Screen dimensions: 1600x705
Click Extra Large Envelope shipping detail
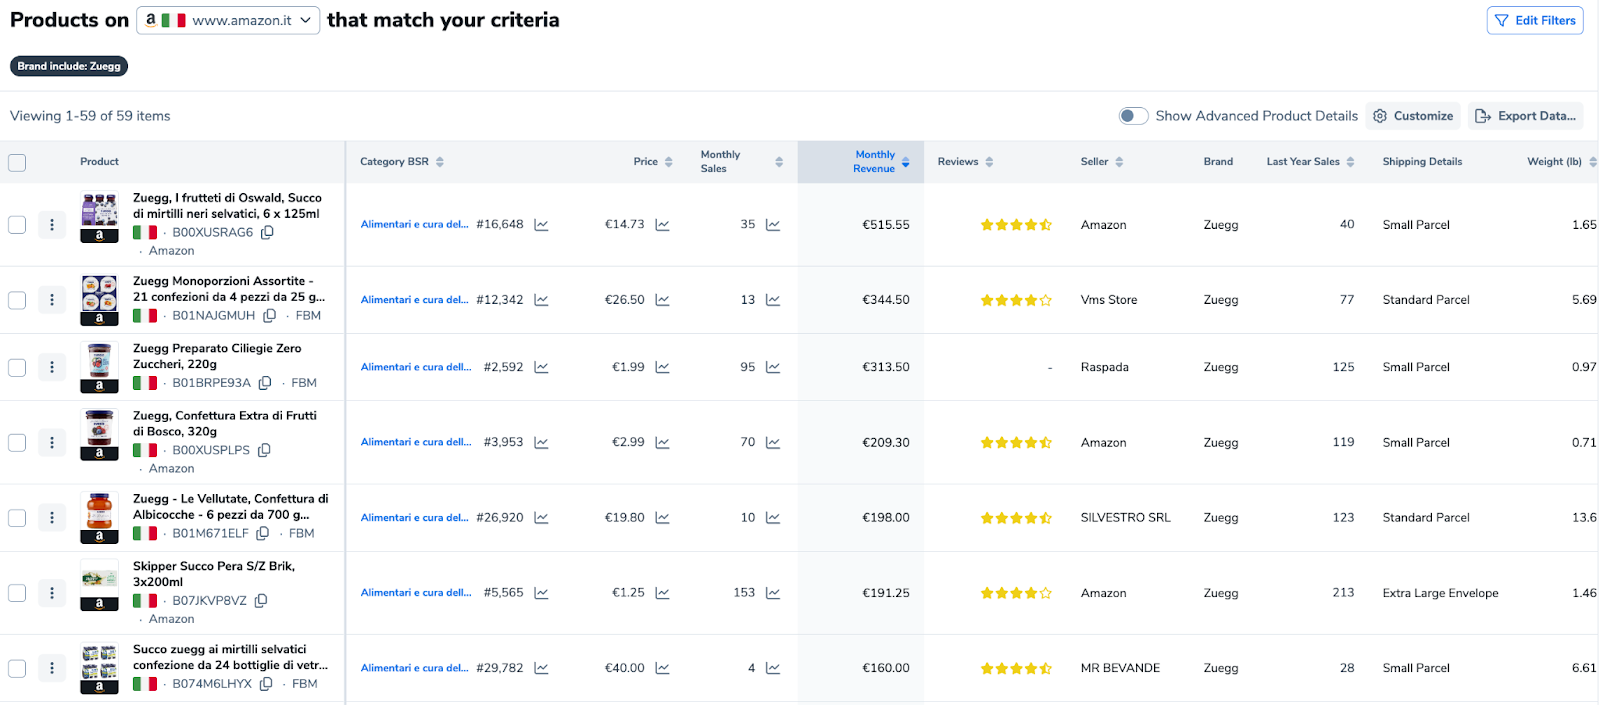pos(1440,593)
